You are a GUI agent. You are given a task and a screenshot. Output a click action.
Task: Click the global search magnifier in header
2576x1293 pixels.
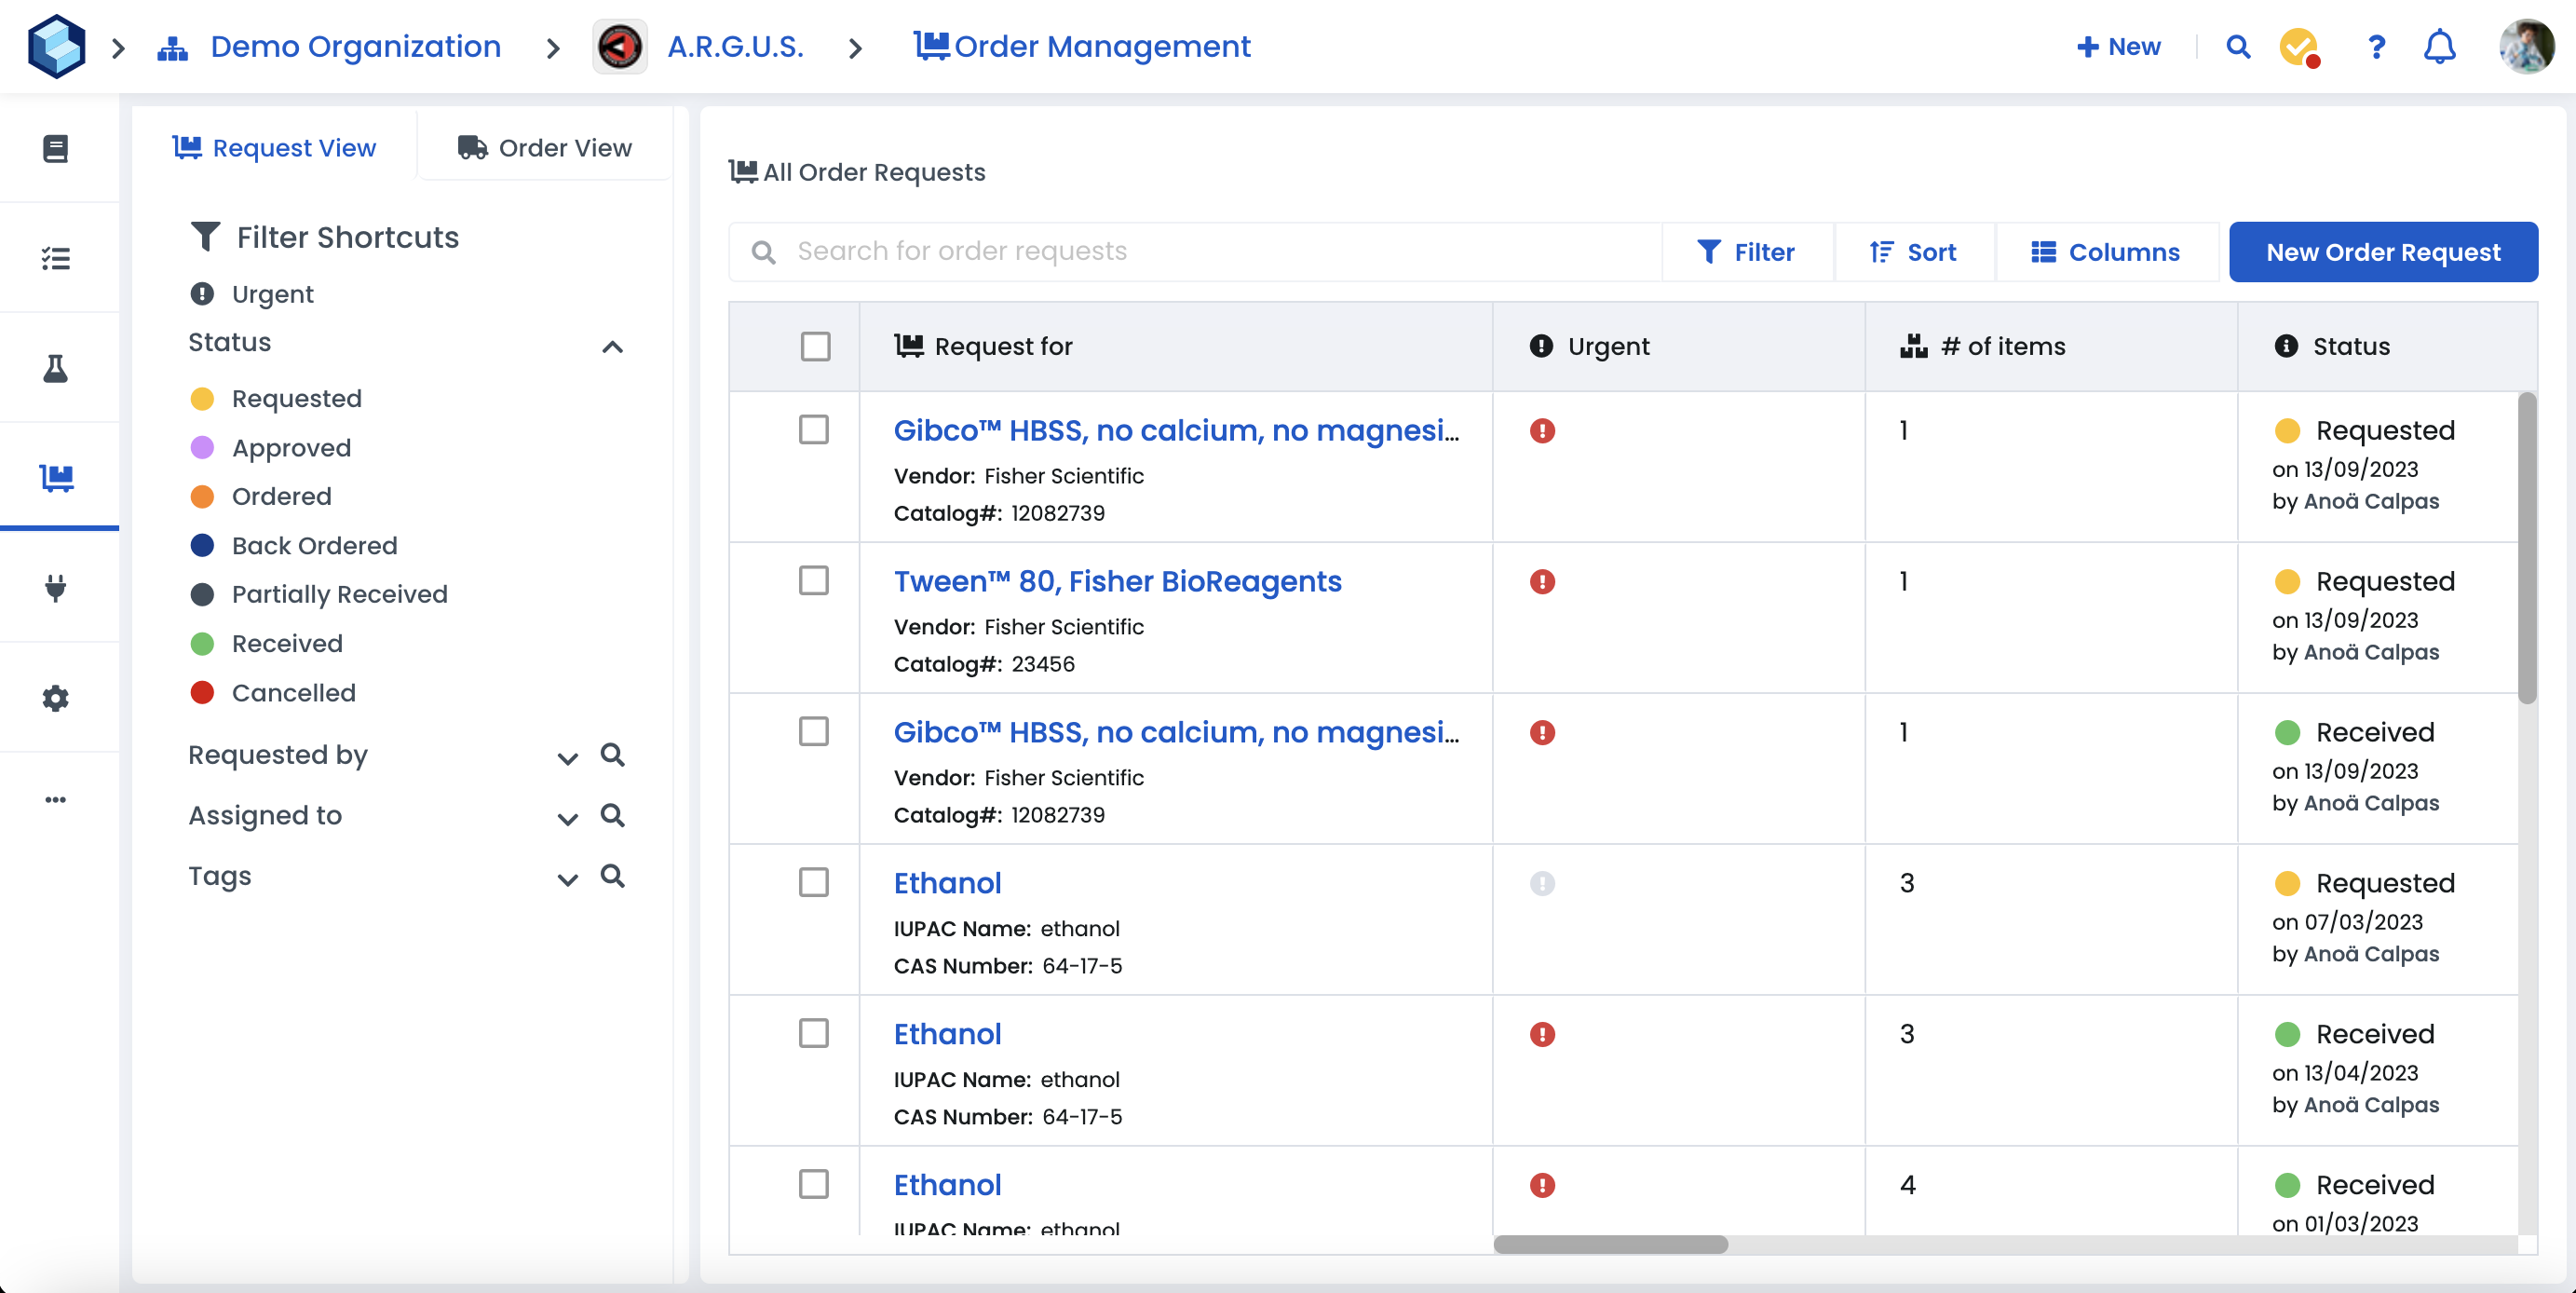coord(2238,47)
